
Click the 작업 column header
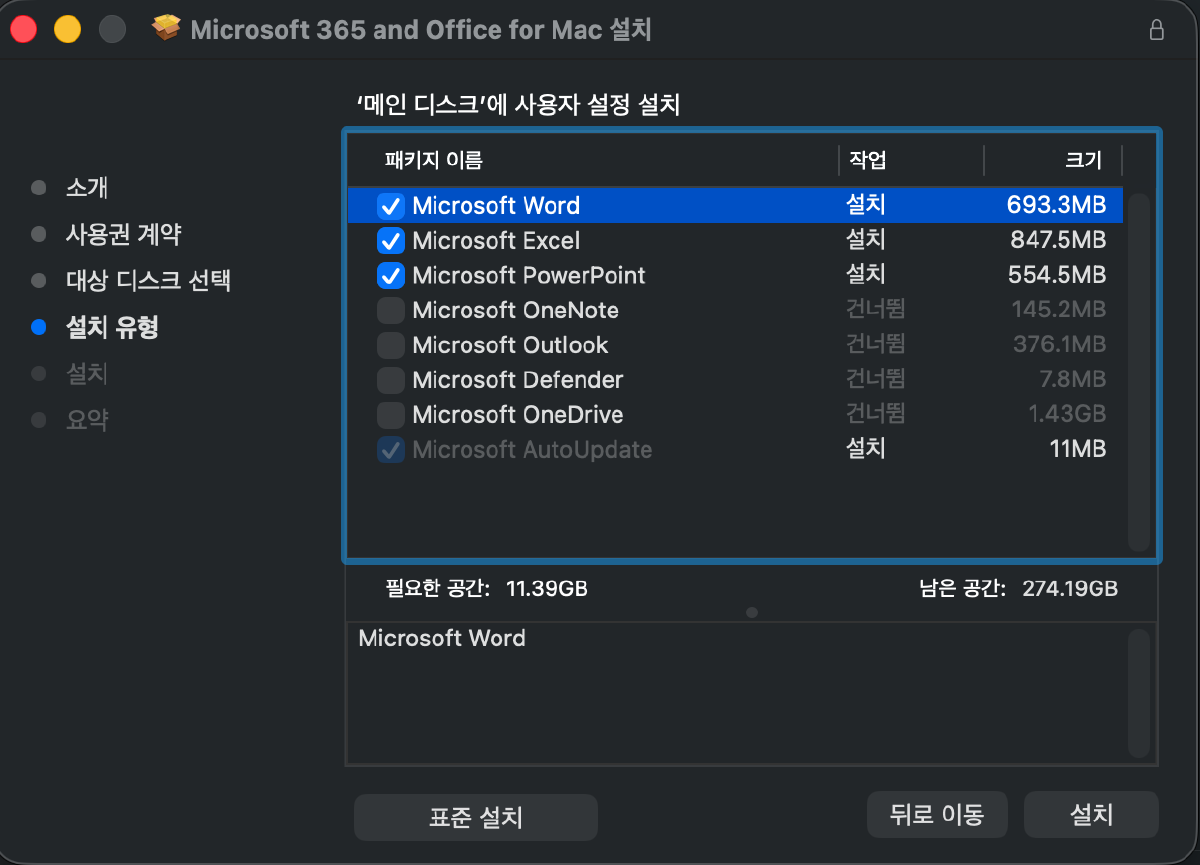[868, 160]
